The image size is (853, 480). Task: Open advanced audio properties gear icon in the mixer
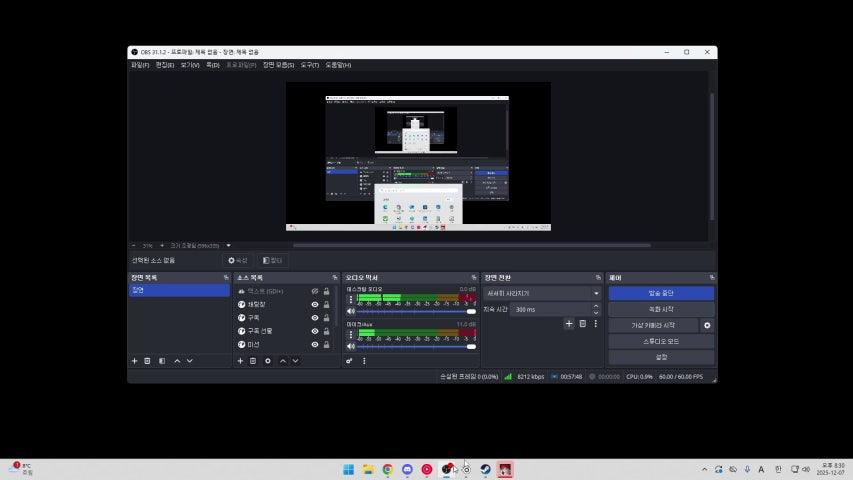click(349, 361)
